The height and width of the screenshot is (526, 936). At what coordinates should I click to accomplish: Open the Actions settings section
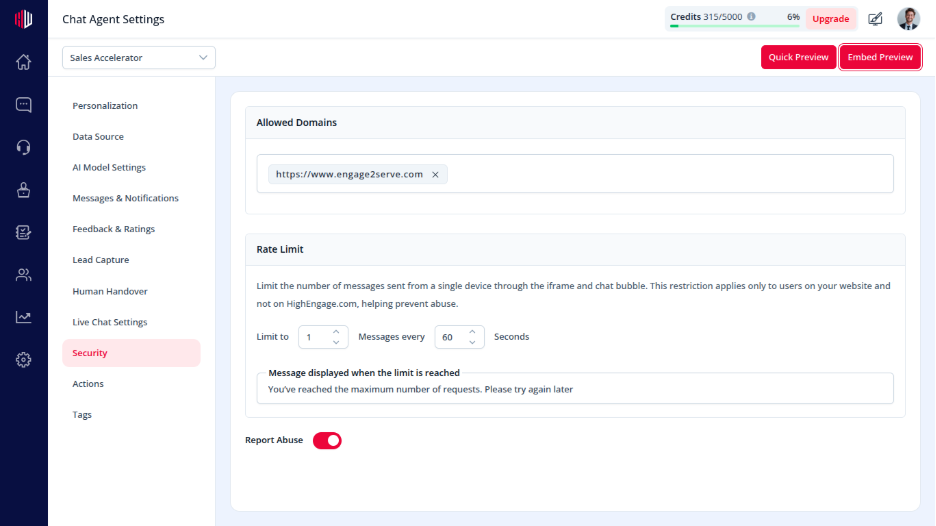pyautogui.click(x=88, y=384)
